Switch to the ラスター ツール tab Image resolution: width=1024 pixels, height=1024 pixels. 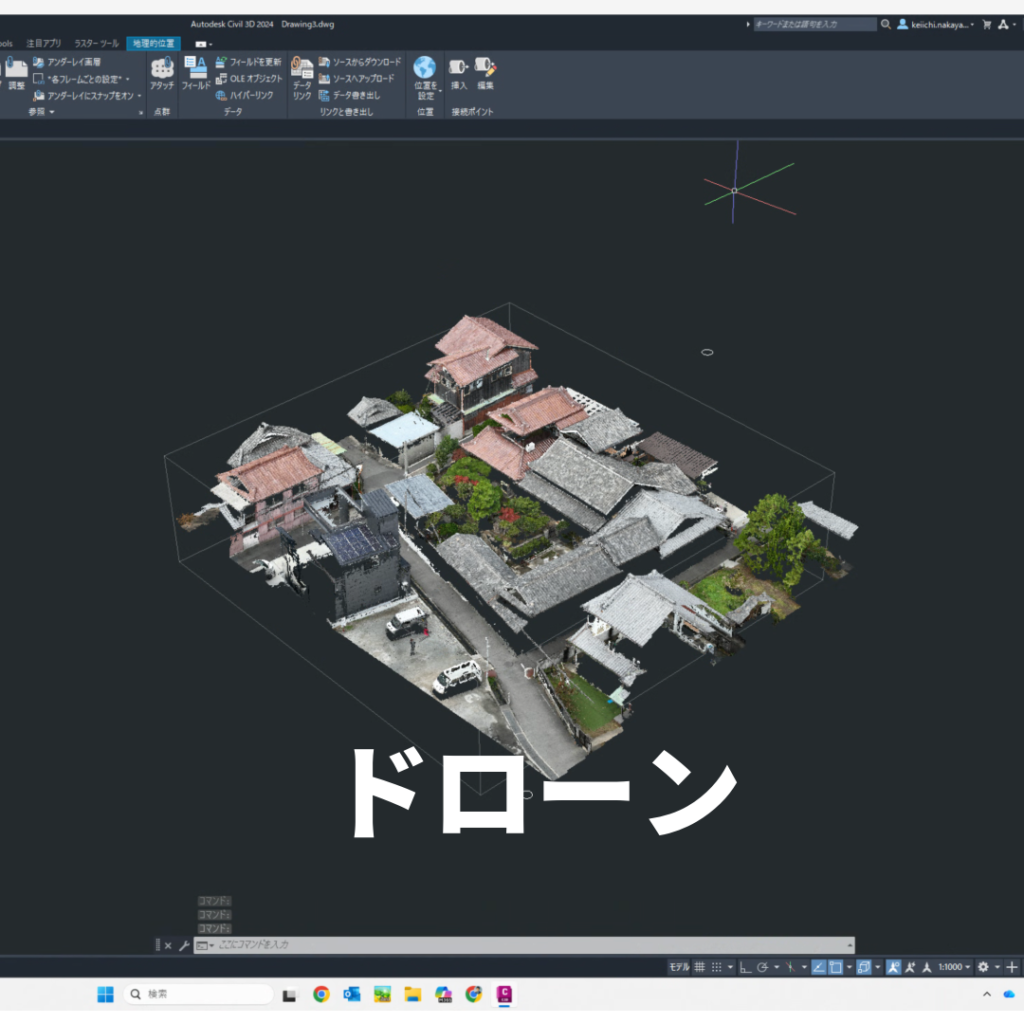(97, 44)
